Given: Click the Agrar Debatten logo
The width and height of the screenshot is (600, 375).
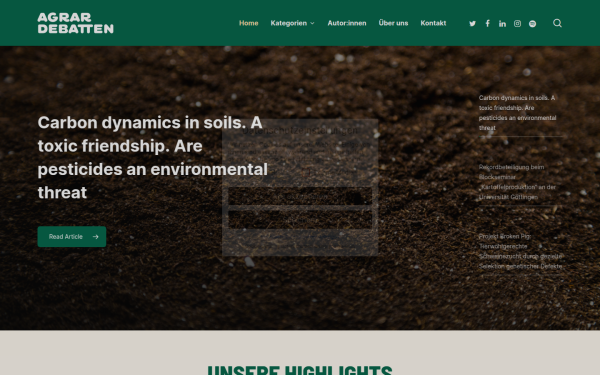Looking at the screenshot, I should point(76,23).
